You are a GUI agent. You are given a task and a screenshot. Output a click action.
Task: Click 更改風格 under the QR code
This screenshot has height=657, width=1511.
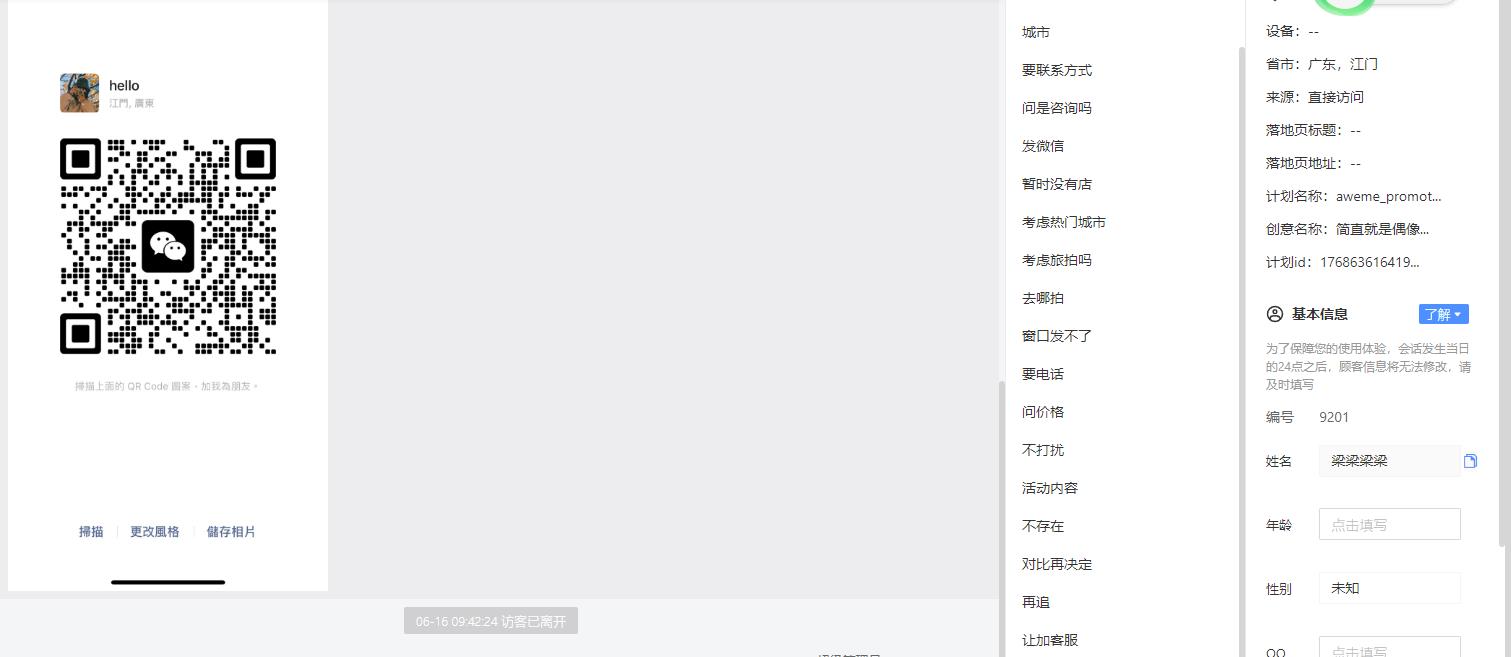click(155, 532)
